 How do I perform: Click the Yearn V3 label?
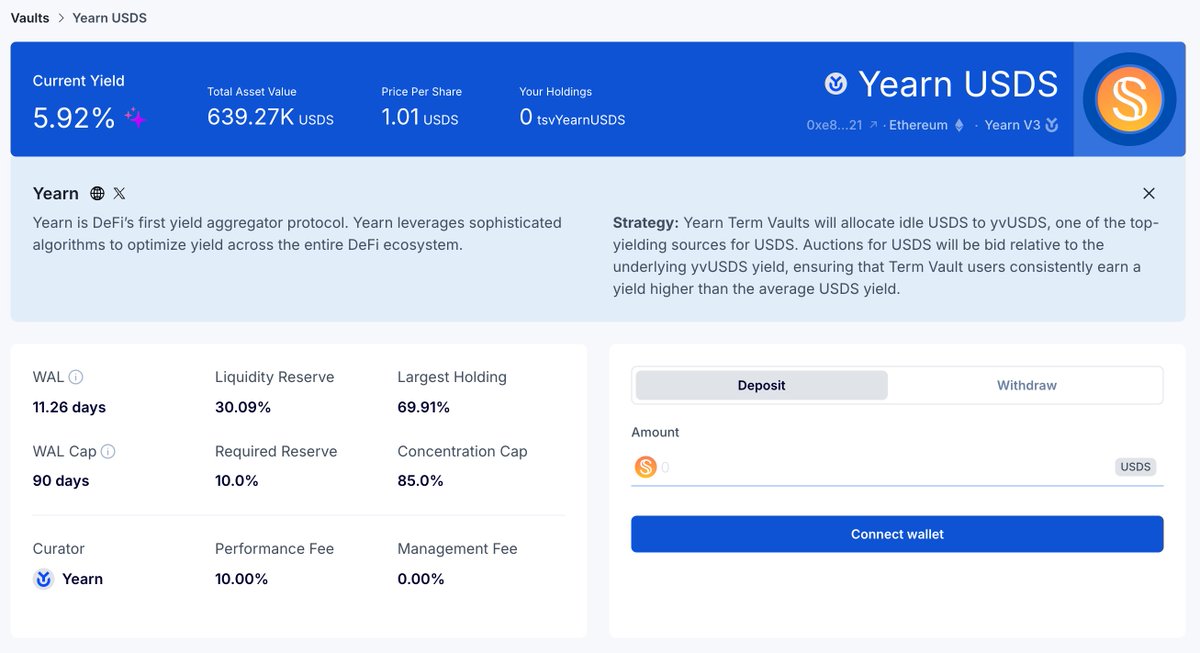pyautogui.click(x=1012, y=125)
